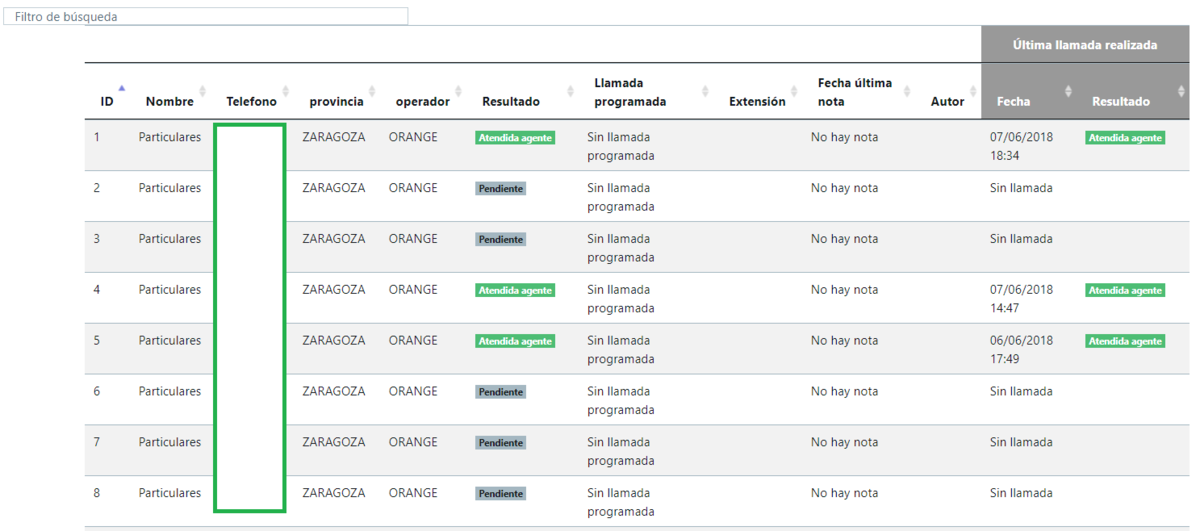The width and height of the screenshot is (1200, 531).
Task: Click the Autor column header
Action: [947, 101]
